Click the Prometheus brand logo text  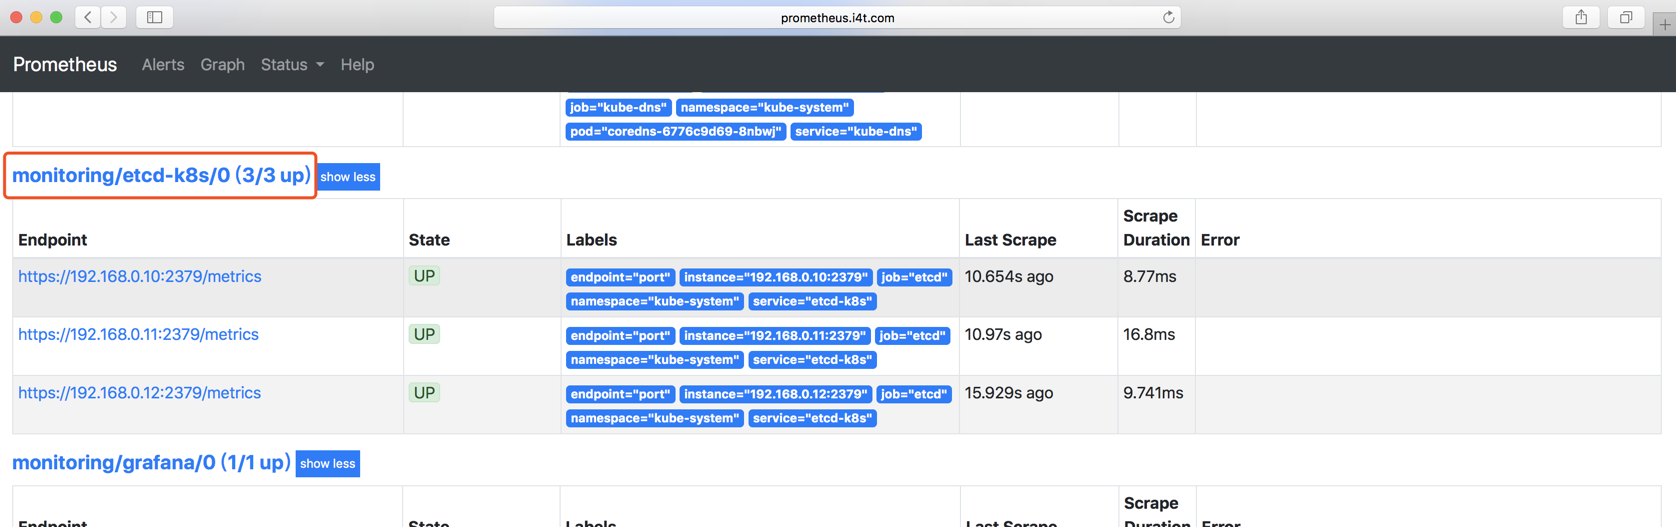tap(65, 64)
